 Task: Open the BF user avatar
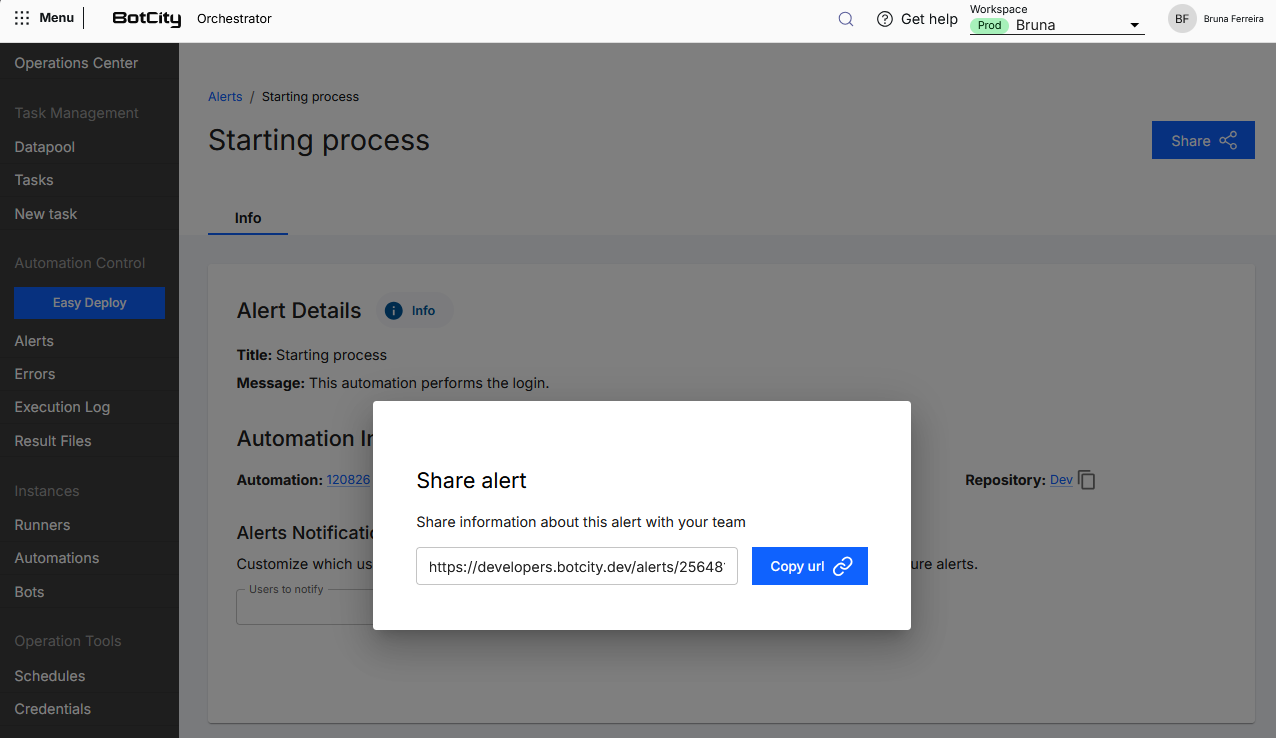1182,19
